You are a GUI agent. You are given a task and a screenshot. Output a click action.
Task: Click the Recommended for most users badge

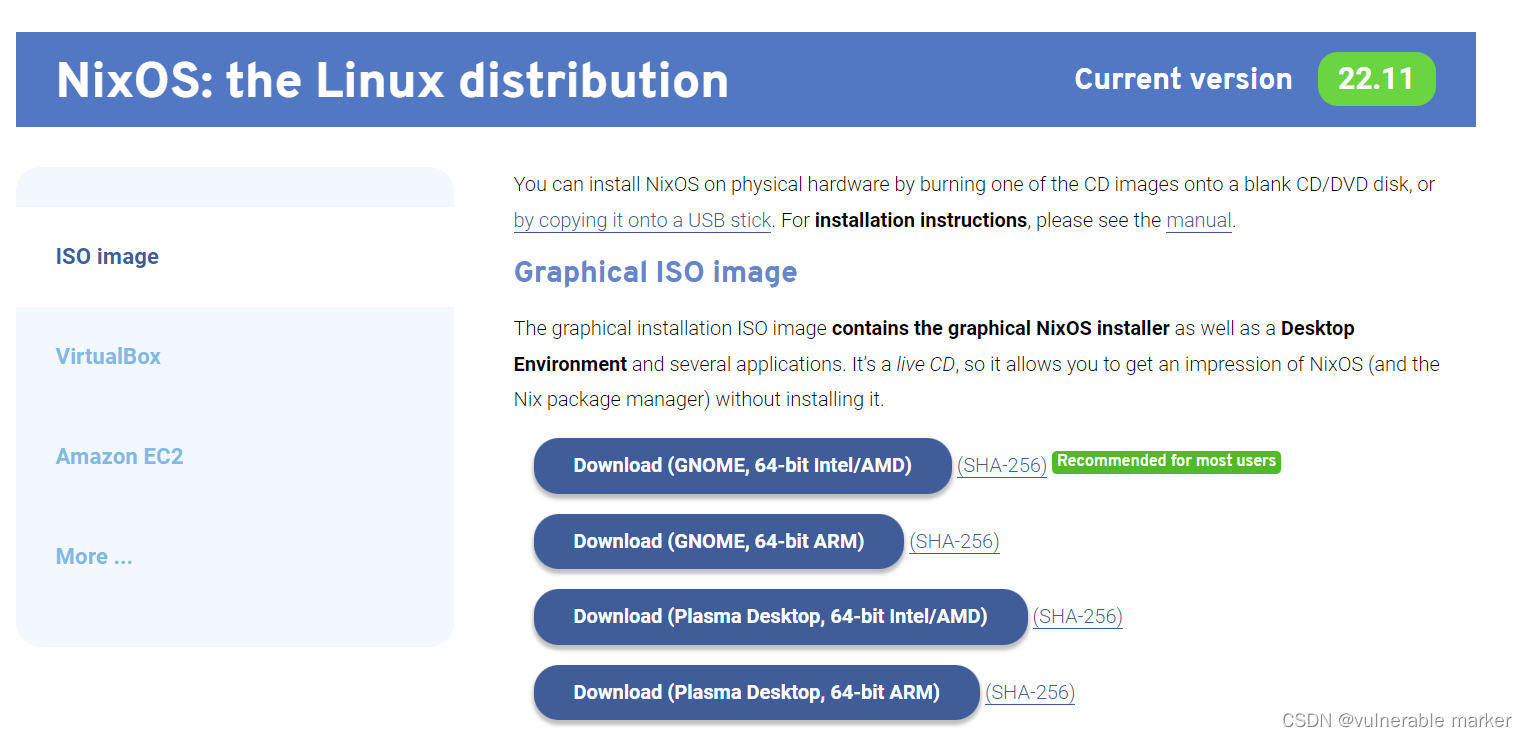[1165, 461]
